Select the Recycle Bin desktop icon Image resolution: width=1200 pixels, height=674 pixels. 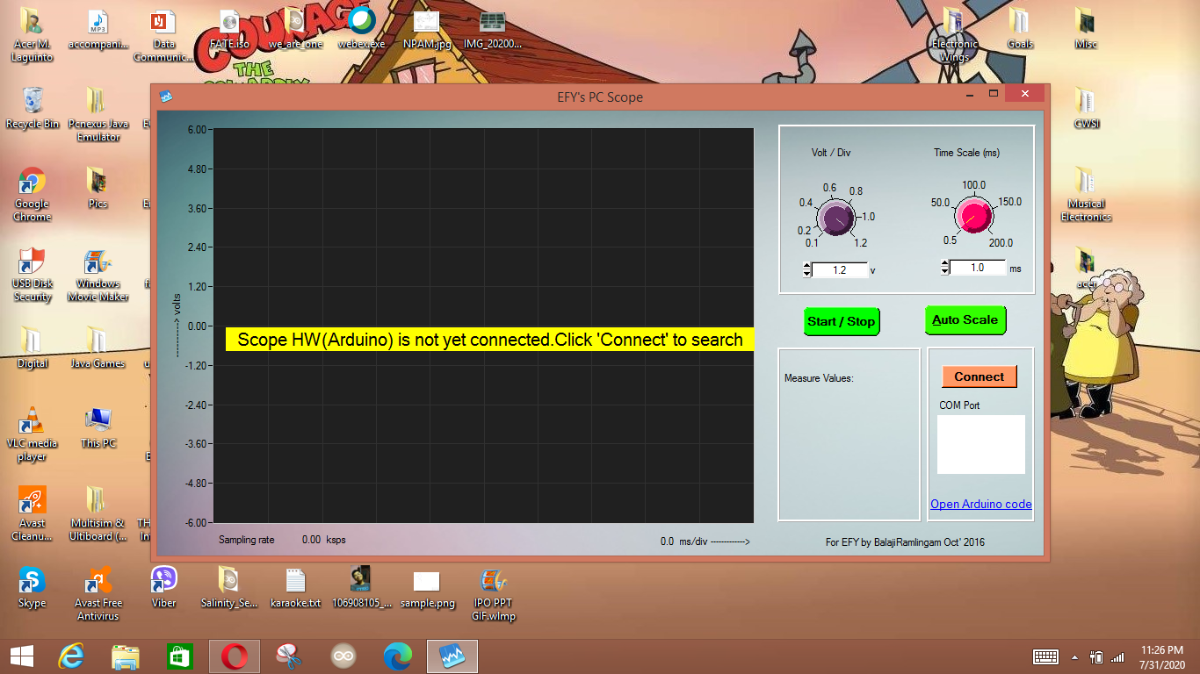33,108
